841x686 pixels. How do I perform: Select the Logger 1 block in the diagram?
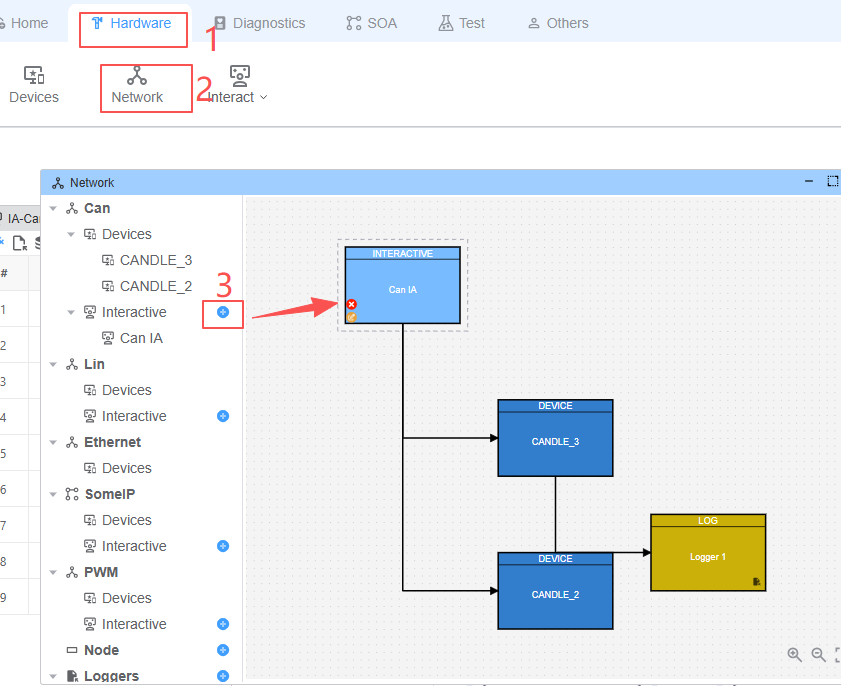point(707,557)
